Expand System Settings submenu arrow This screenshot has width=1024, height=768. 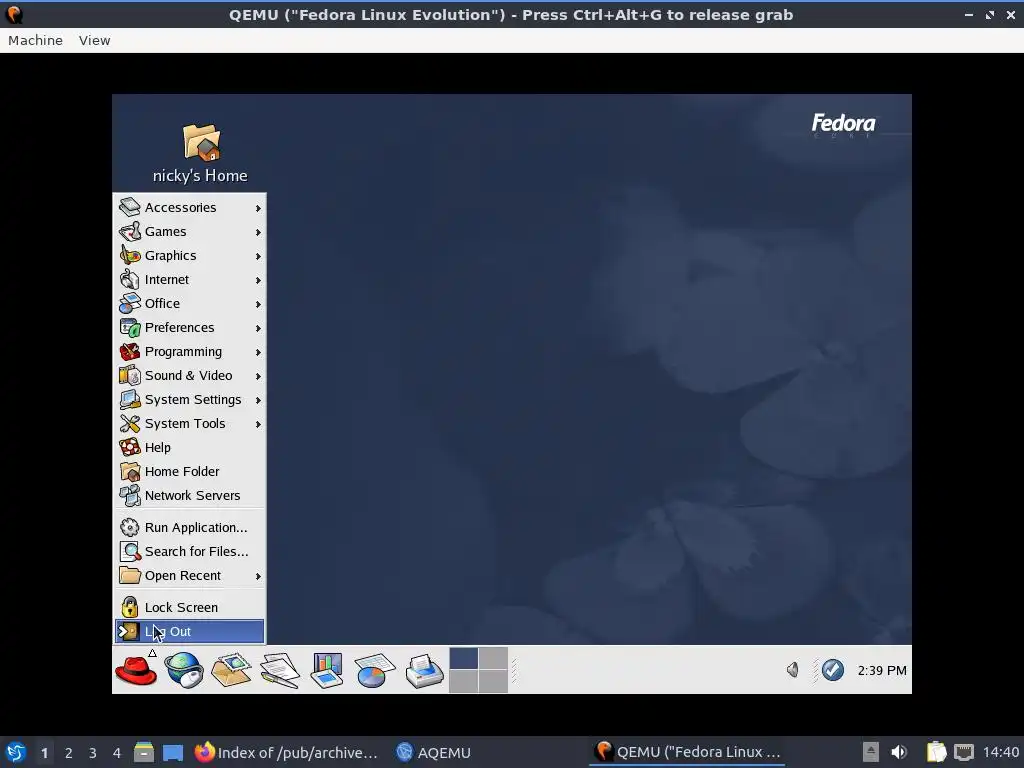[x=259, y=400]
